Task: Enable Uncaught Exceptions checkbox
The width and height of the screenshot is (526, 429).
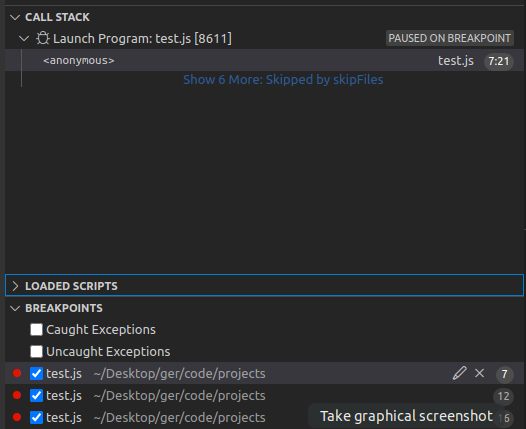Action: click(36, 352)
